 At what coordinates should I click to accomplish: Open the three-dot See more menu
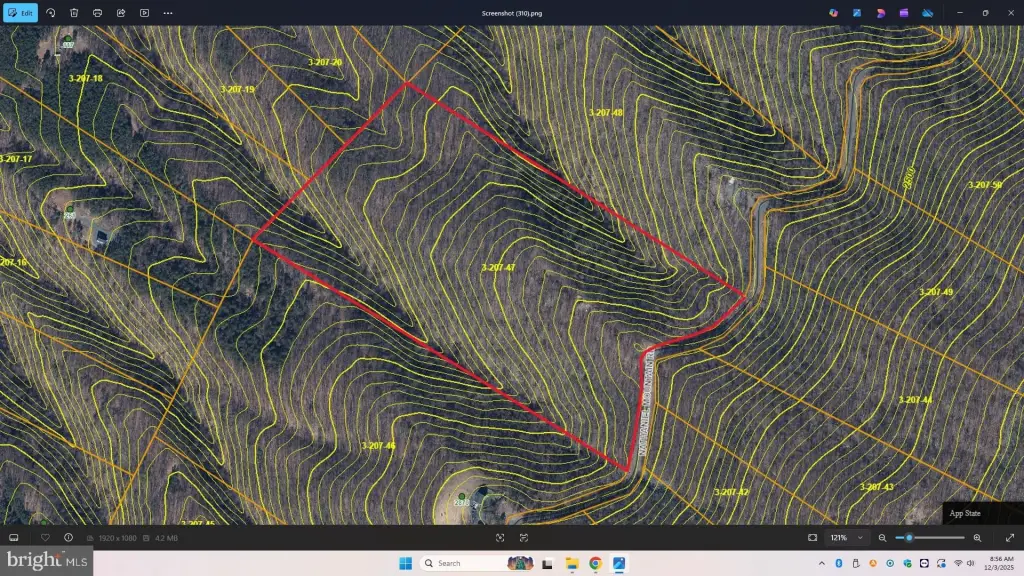[x=168, y=13]
